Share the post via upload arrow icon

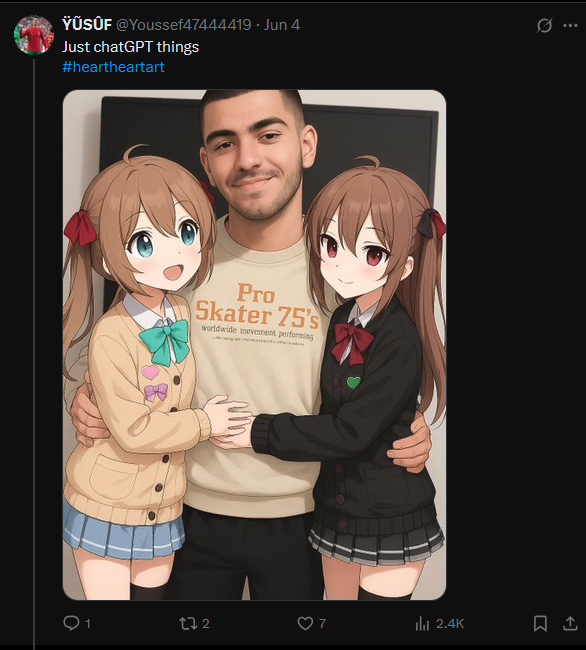click(570, 623)
